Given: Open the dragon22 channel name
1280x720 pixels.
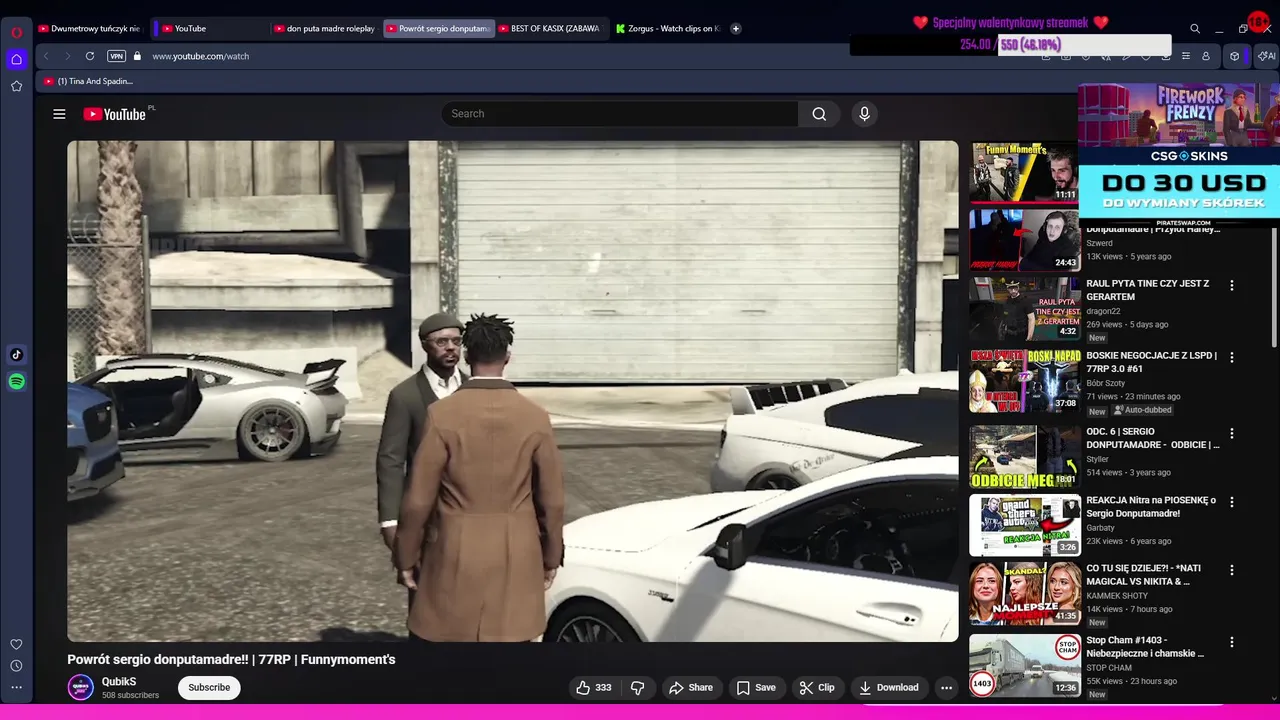Looking at the screenshot, I should (x=1103, y=311).
